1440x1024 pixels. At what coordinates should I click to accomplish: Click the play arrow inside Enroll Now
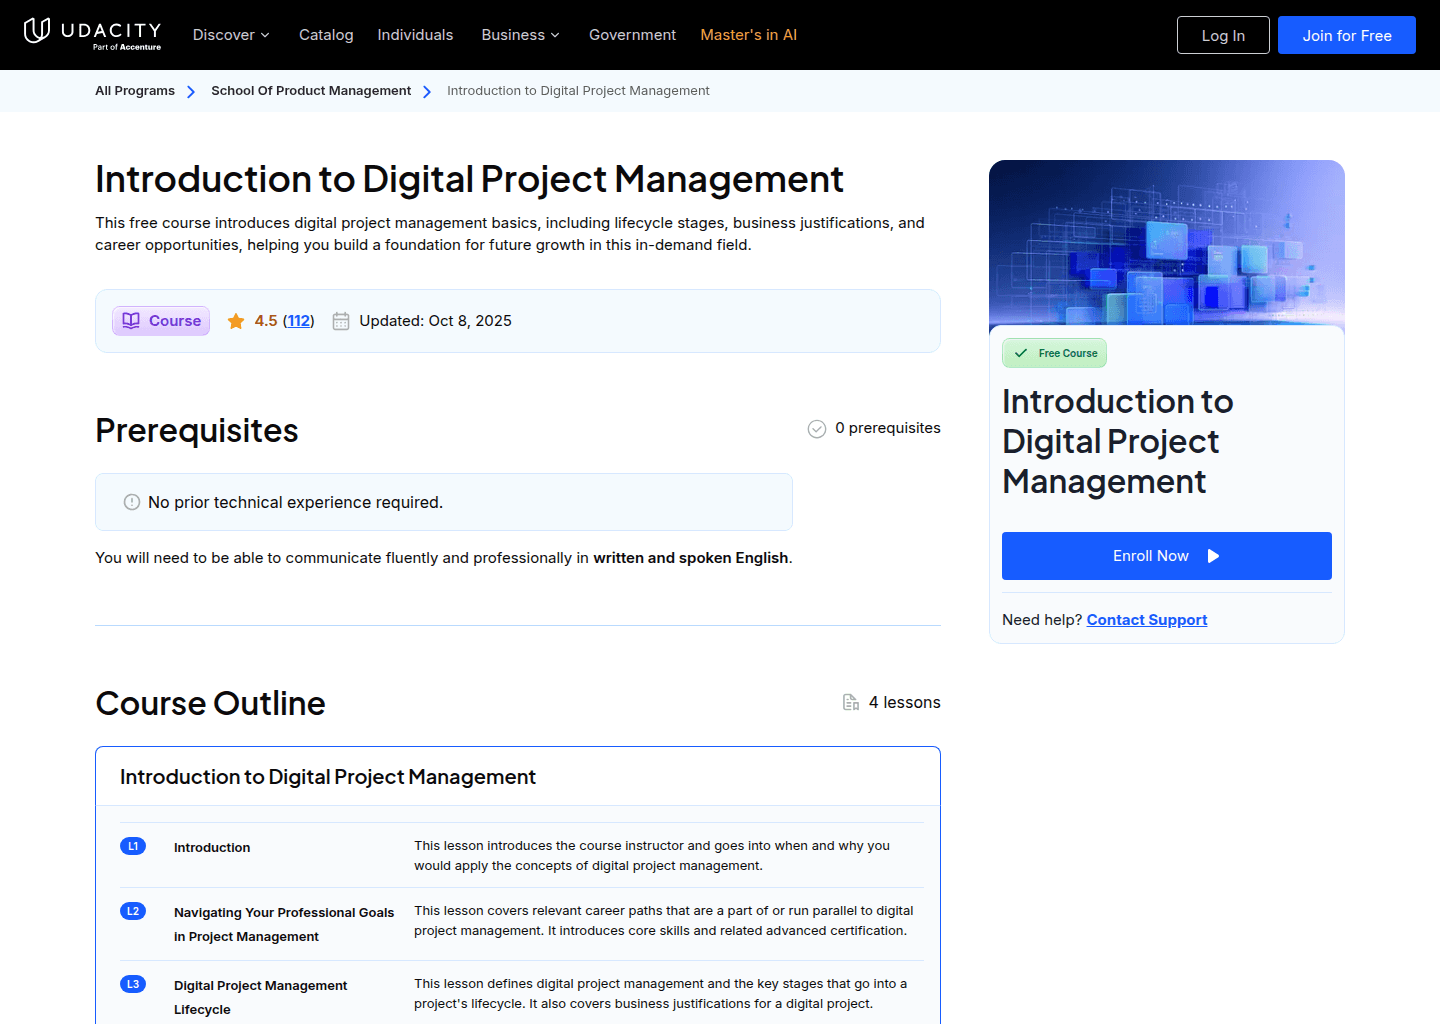coord(1213,555)
